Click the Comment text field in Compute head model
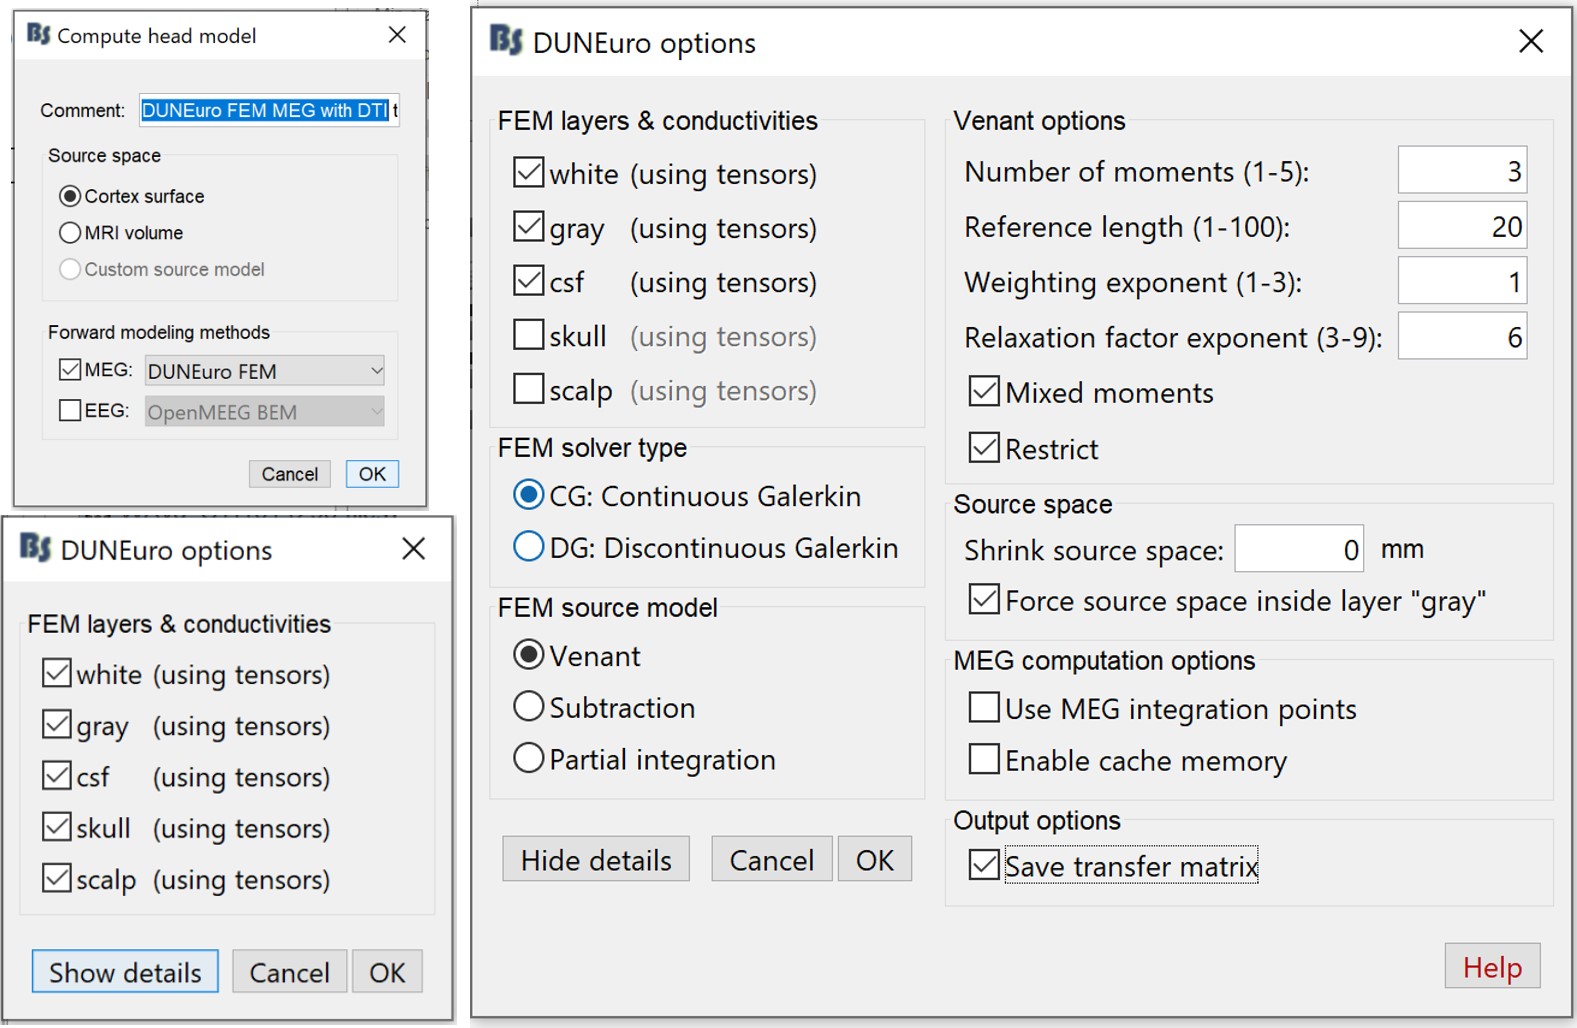This screenshot has height=1028, width=1577. pos(269,110)
